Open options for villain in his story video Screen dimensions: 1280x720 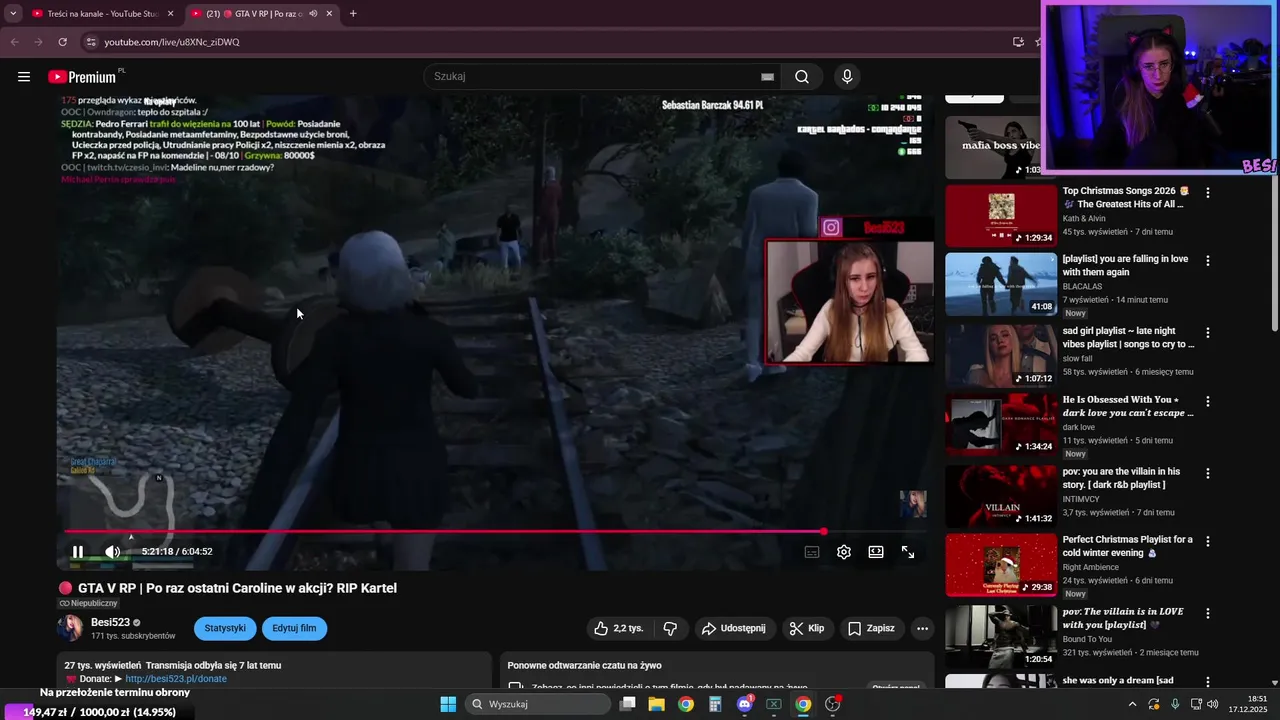pyautogui.click(x=1208, y=473)
